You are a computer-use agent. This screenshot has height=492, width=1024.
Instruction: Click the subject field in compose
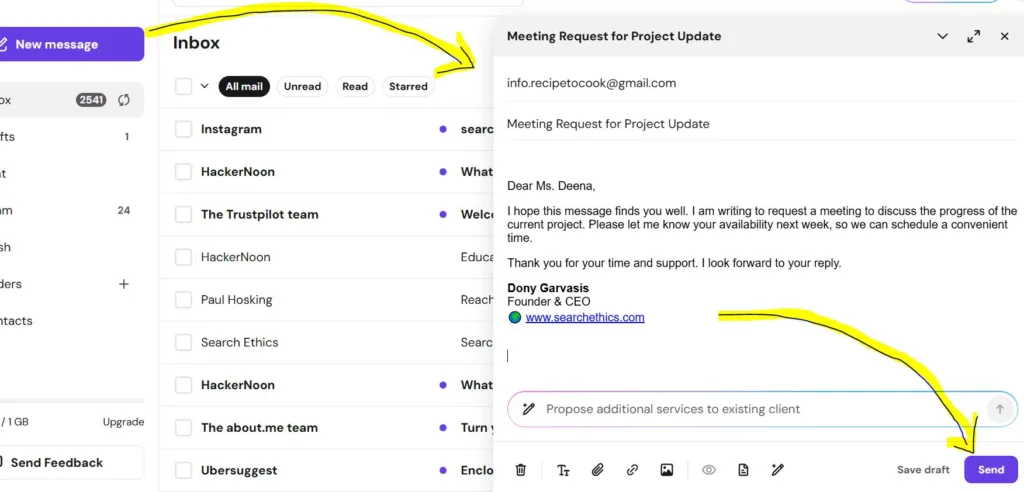point(762,123)
